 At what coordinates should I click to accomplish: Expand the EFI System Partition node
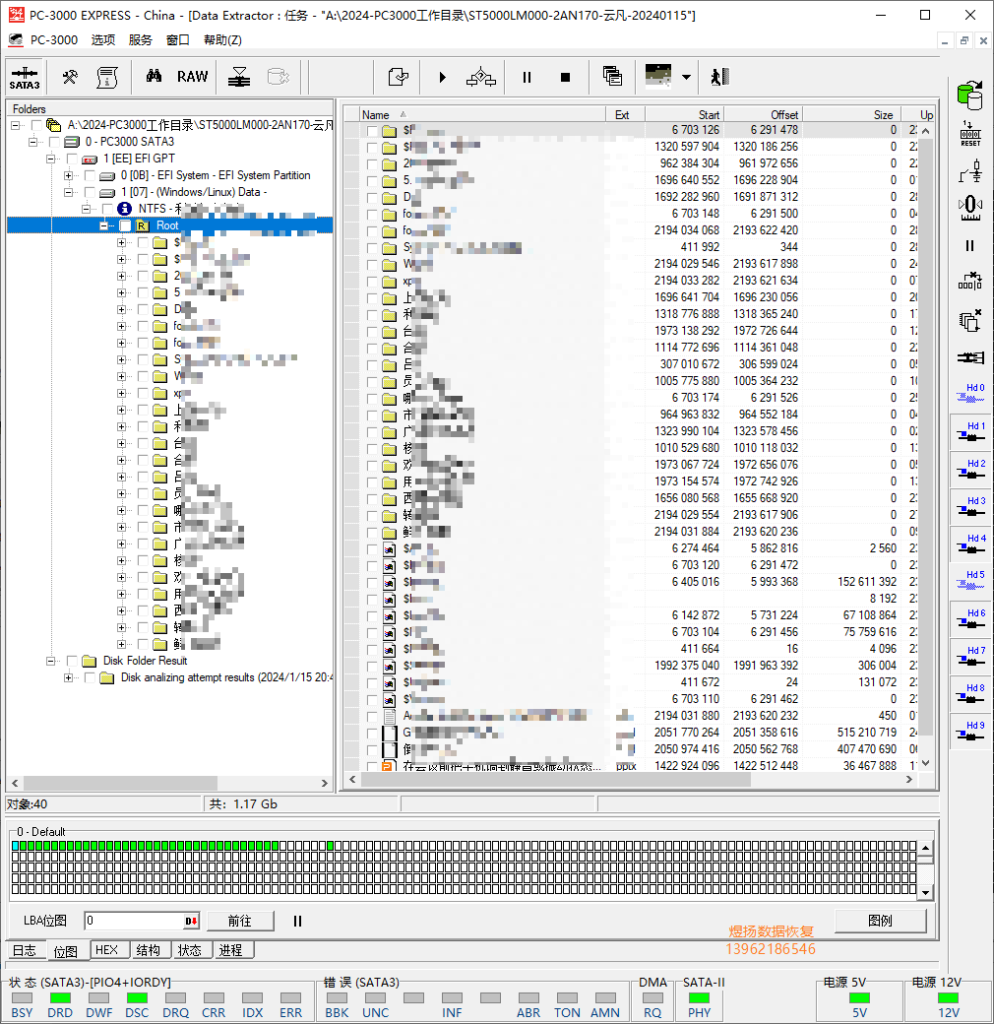68,176
